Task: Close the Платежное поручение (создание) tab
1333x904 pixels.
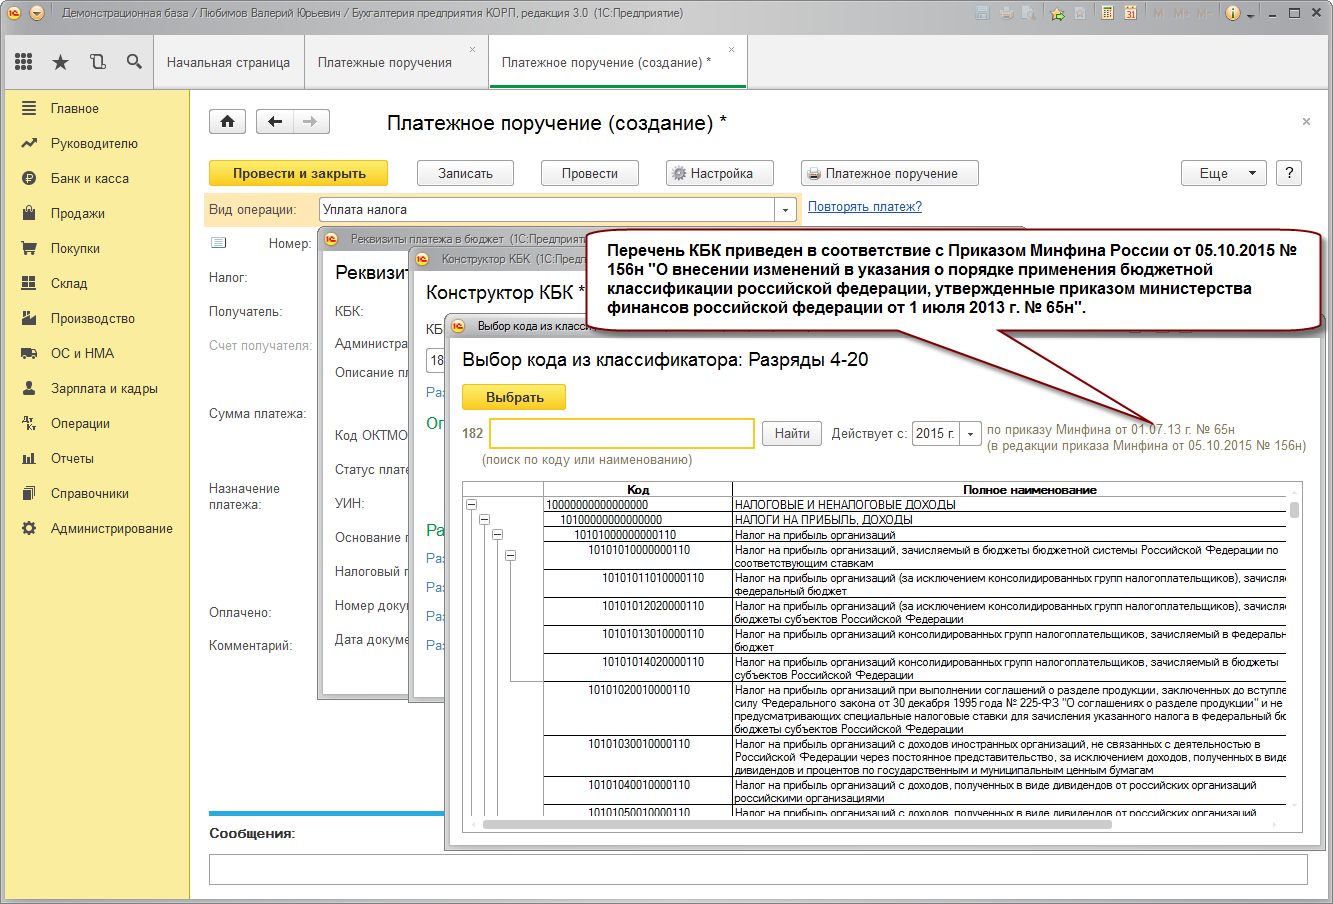Action: [x=732, y=49]
